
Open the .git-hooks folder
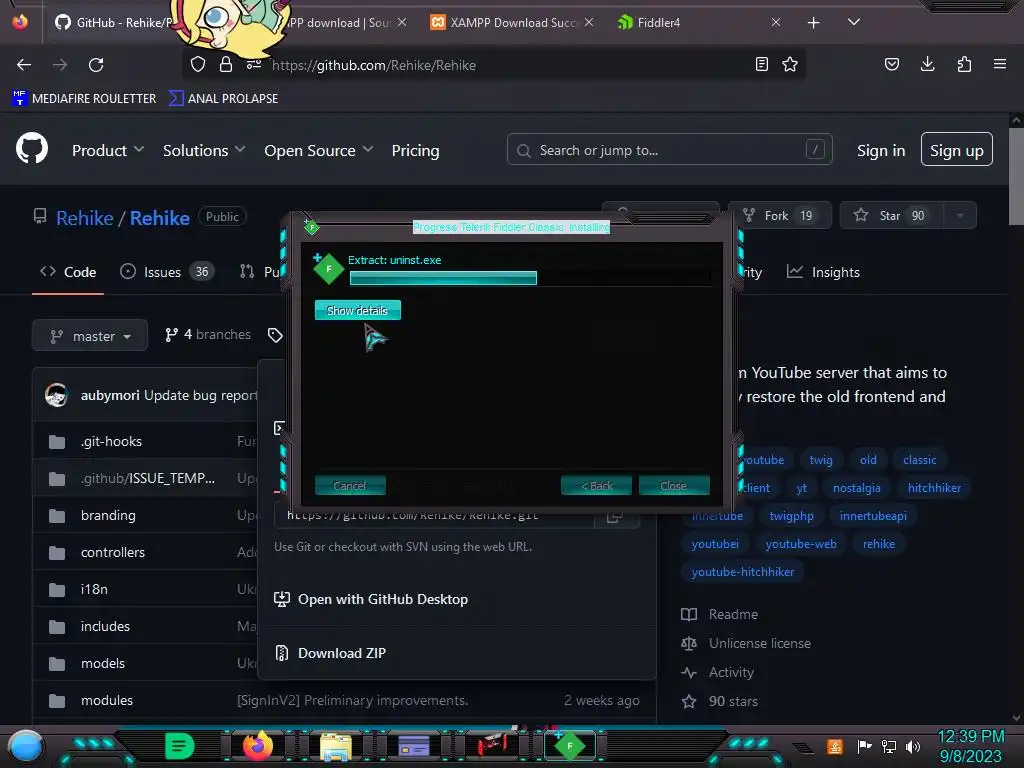111,441
